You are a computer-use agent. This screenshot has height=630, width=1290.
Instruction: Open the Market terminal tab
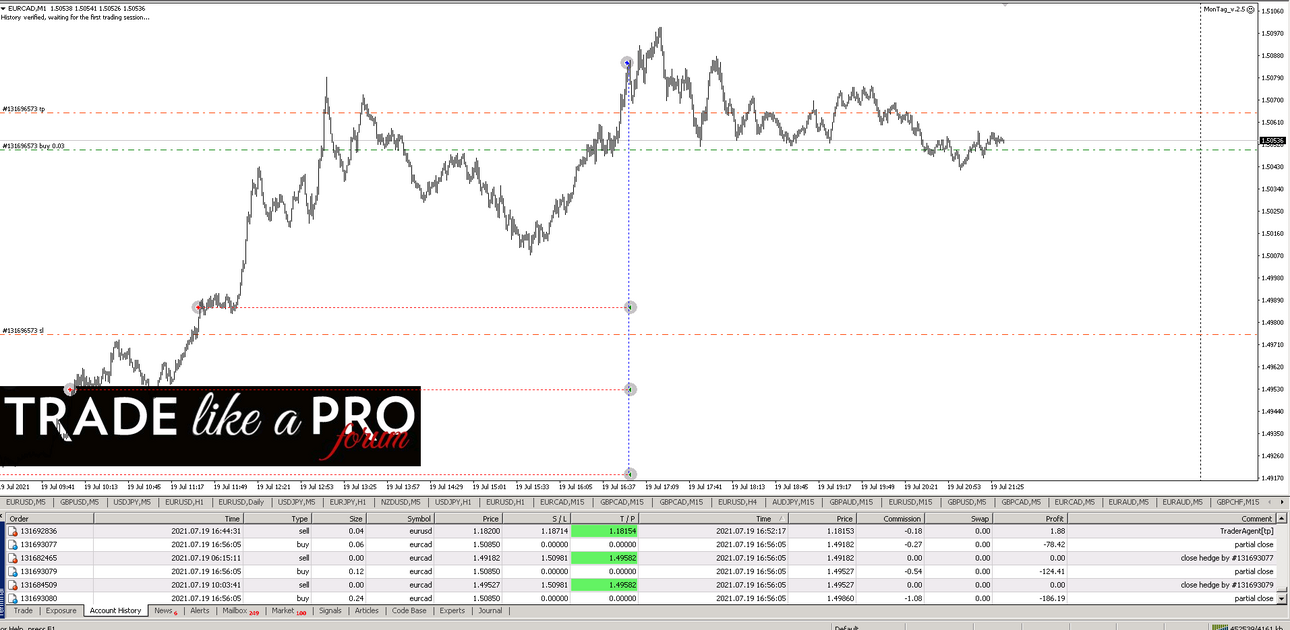tap(289, 610)
